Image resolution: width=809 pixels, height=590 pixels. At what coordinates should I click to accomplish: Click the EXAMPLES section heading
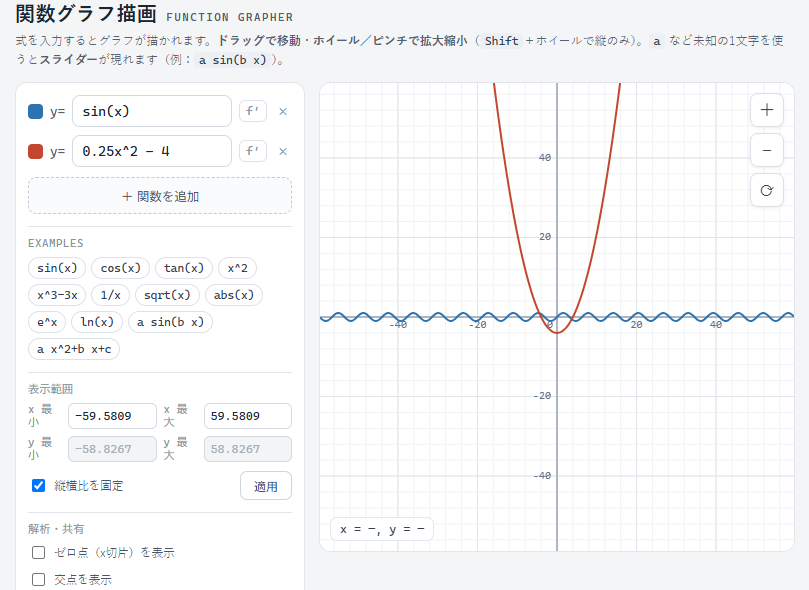pyautogui.click(x=56, y=243)
